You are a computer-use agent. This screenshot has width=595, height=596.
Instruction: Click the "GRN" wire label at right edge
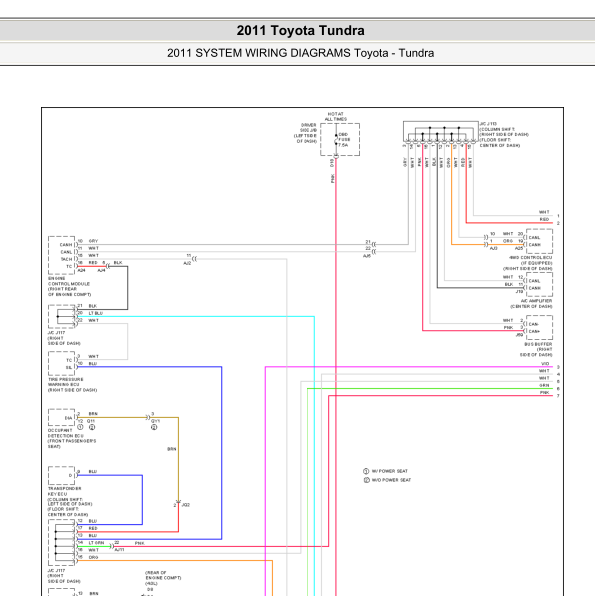tap(544, 385)
